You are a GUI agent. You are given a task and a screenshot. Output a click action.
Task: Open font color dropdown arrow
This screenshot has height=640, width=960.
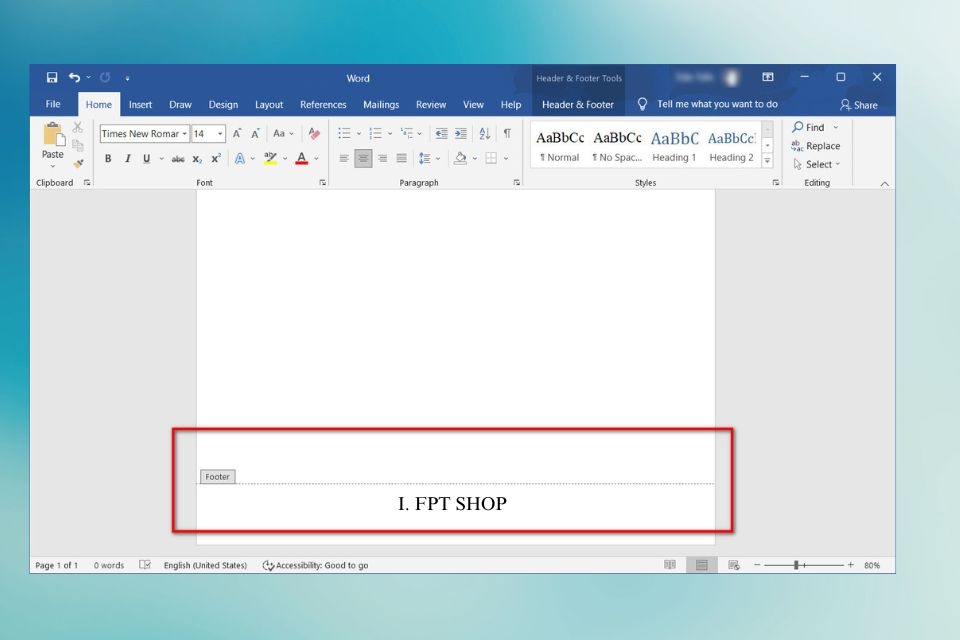click(x=317, y=159)
